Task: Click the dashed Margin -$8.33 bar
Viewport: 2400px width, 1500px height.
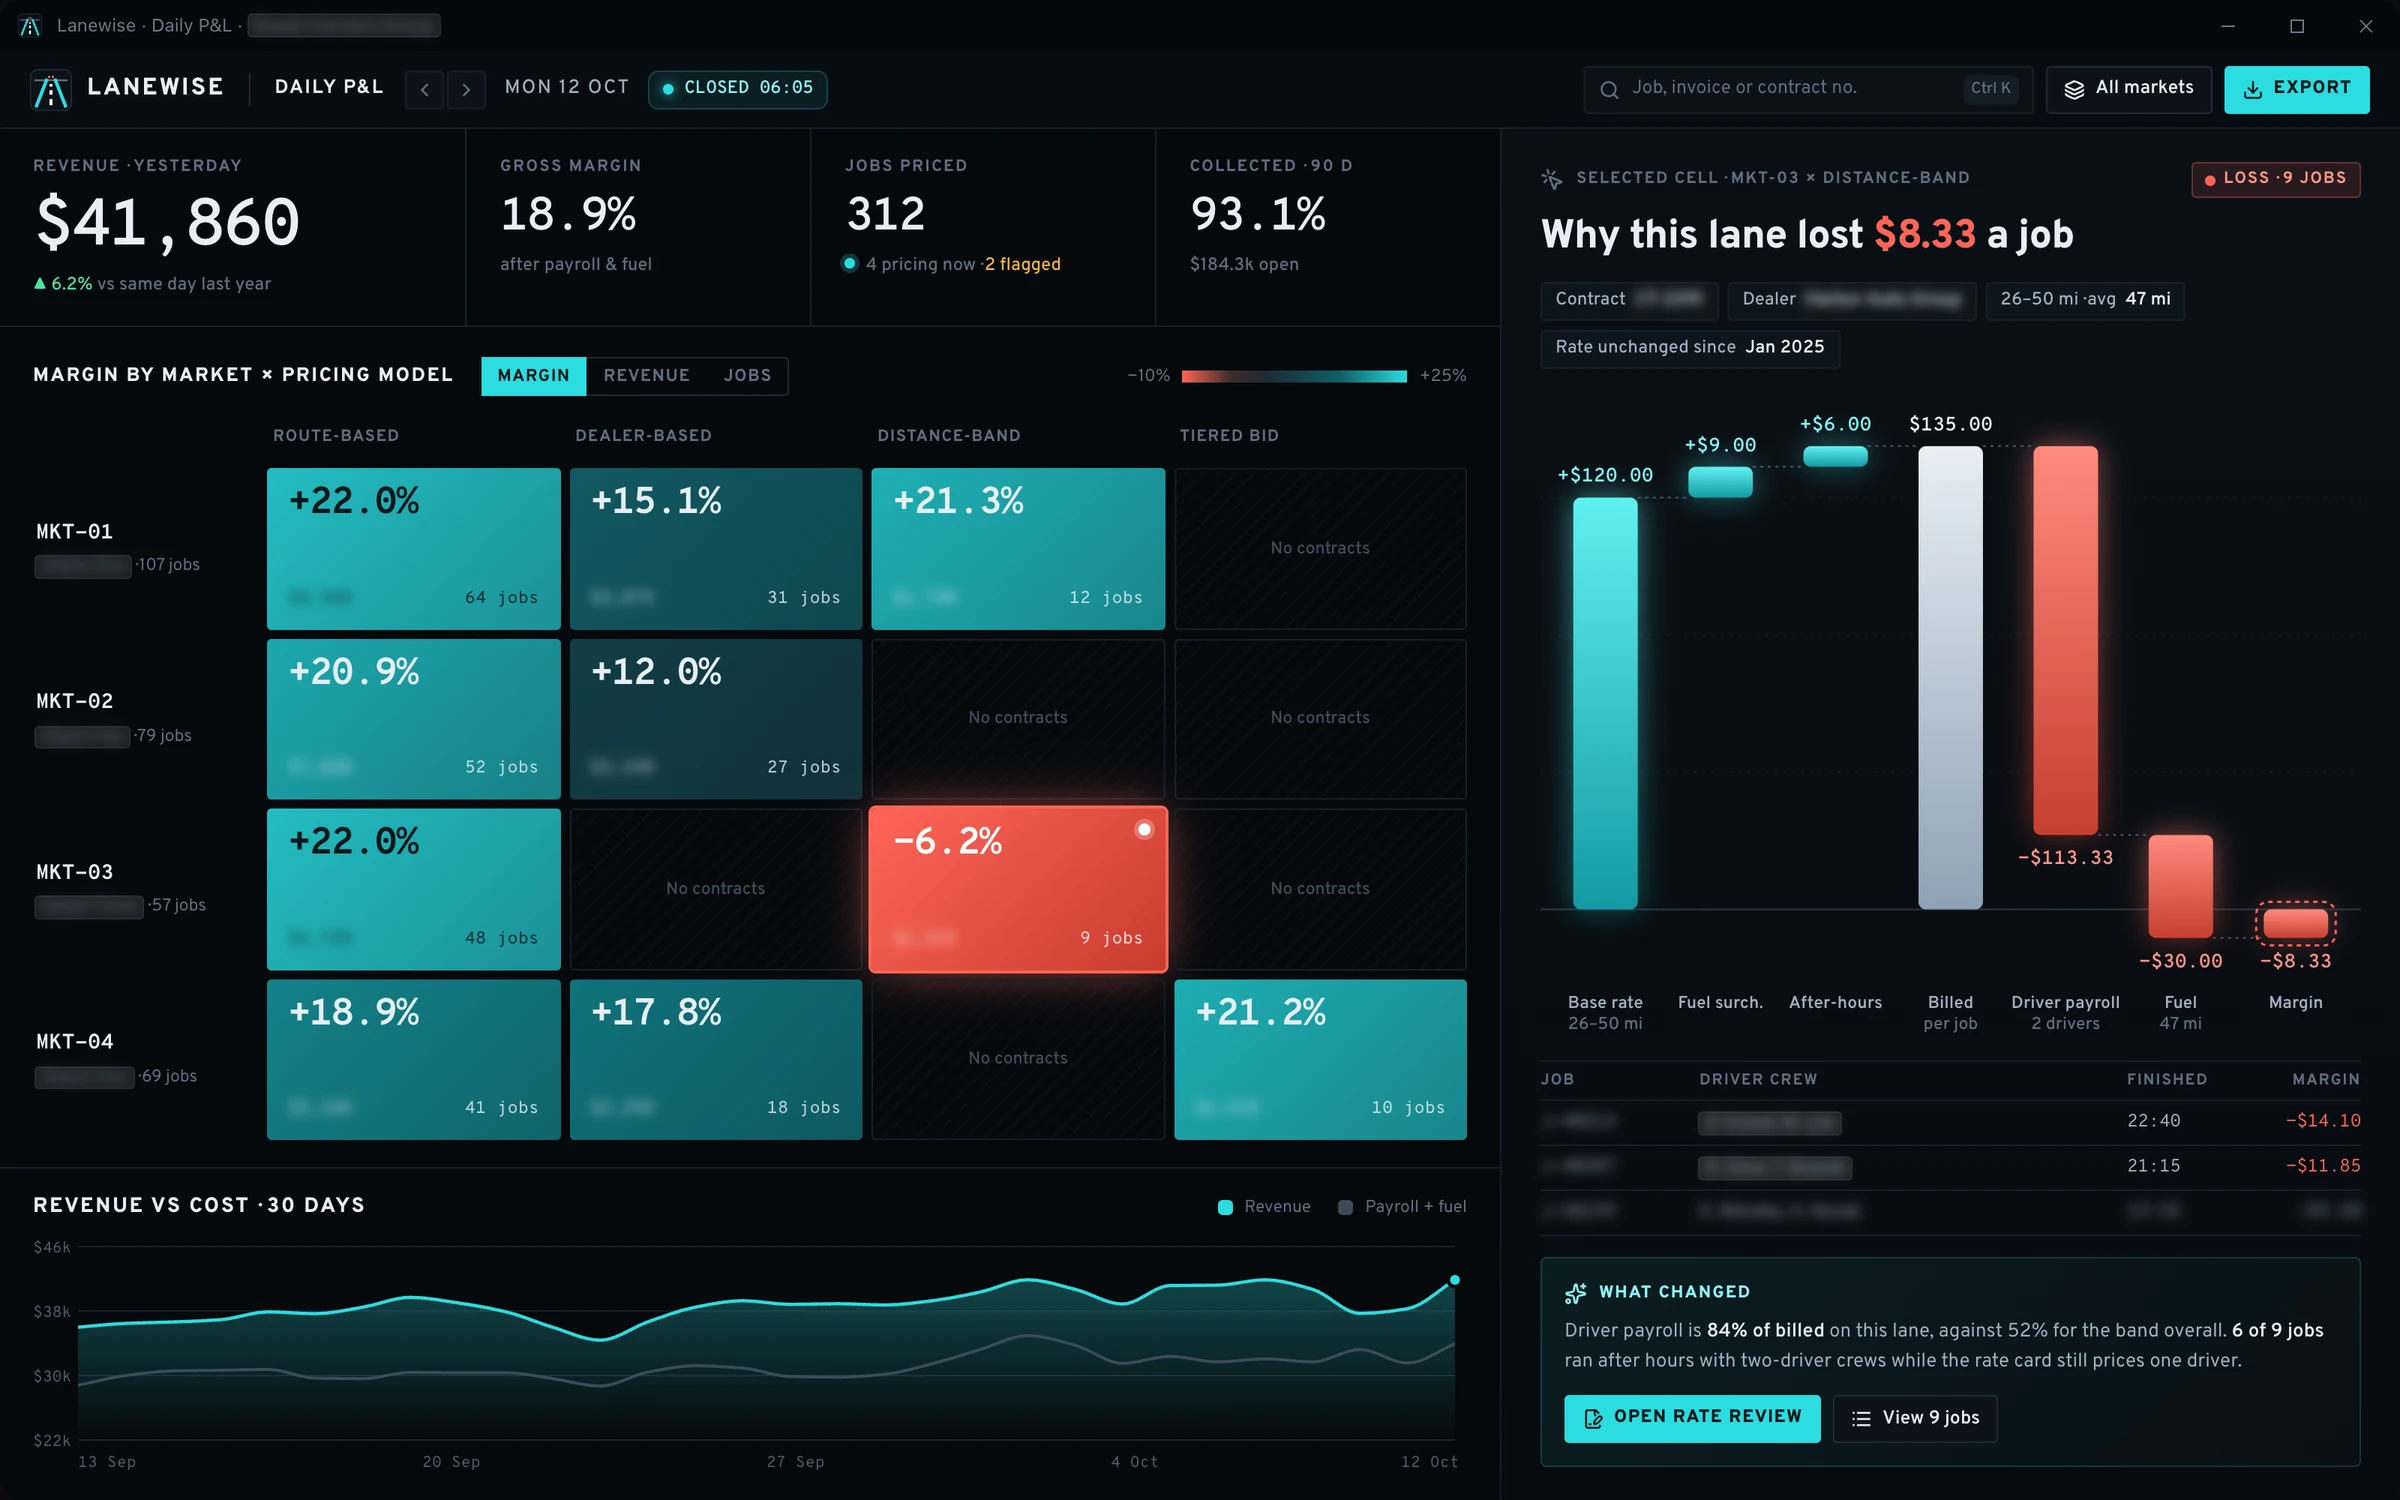Action: click(2295, 923)
